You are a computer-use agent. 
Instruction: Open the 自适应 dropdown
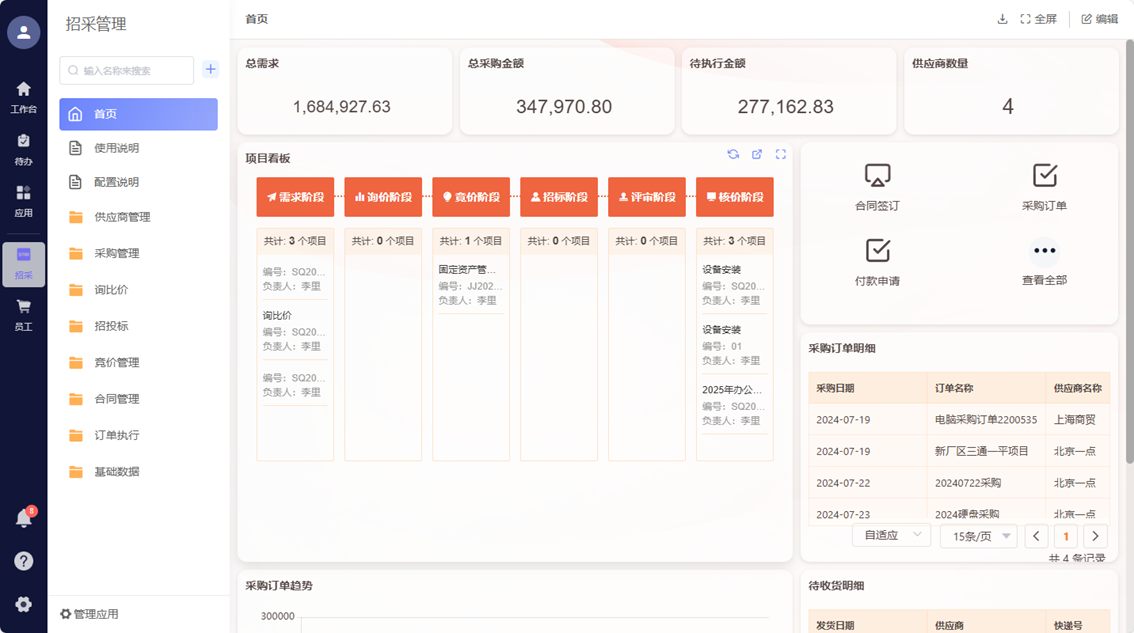click(x=891, y=536)
